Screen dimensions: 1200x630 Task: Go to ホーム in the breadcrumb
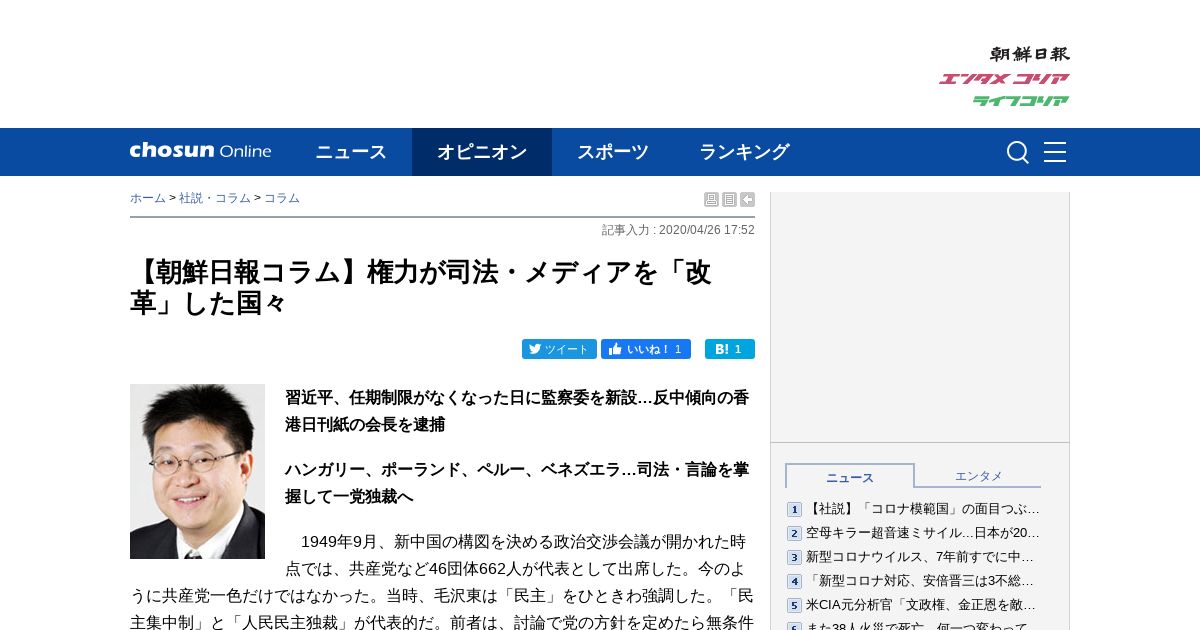click(148, 198)
